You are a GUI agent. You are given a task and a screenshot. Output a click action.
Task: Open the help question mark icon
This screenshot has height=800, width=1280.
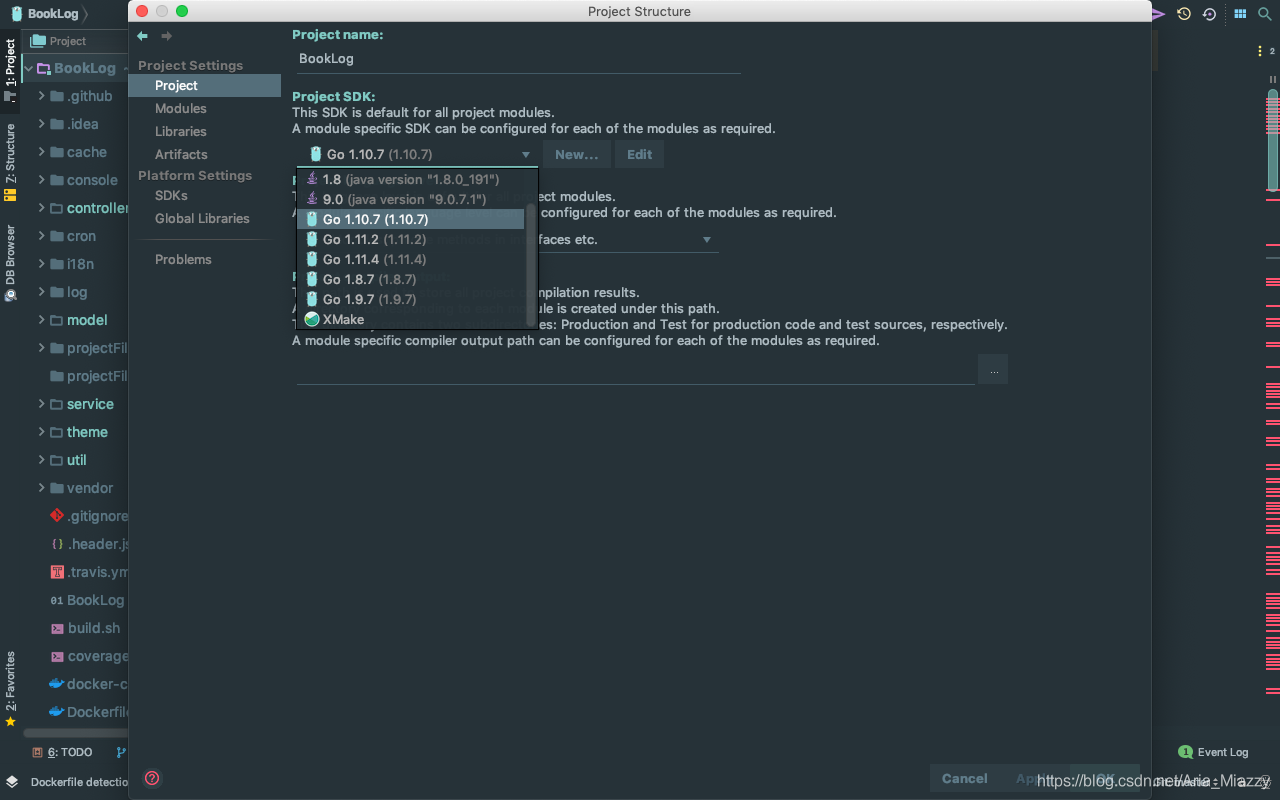point(153,778)
